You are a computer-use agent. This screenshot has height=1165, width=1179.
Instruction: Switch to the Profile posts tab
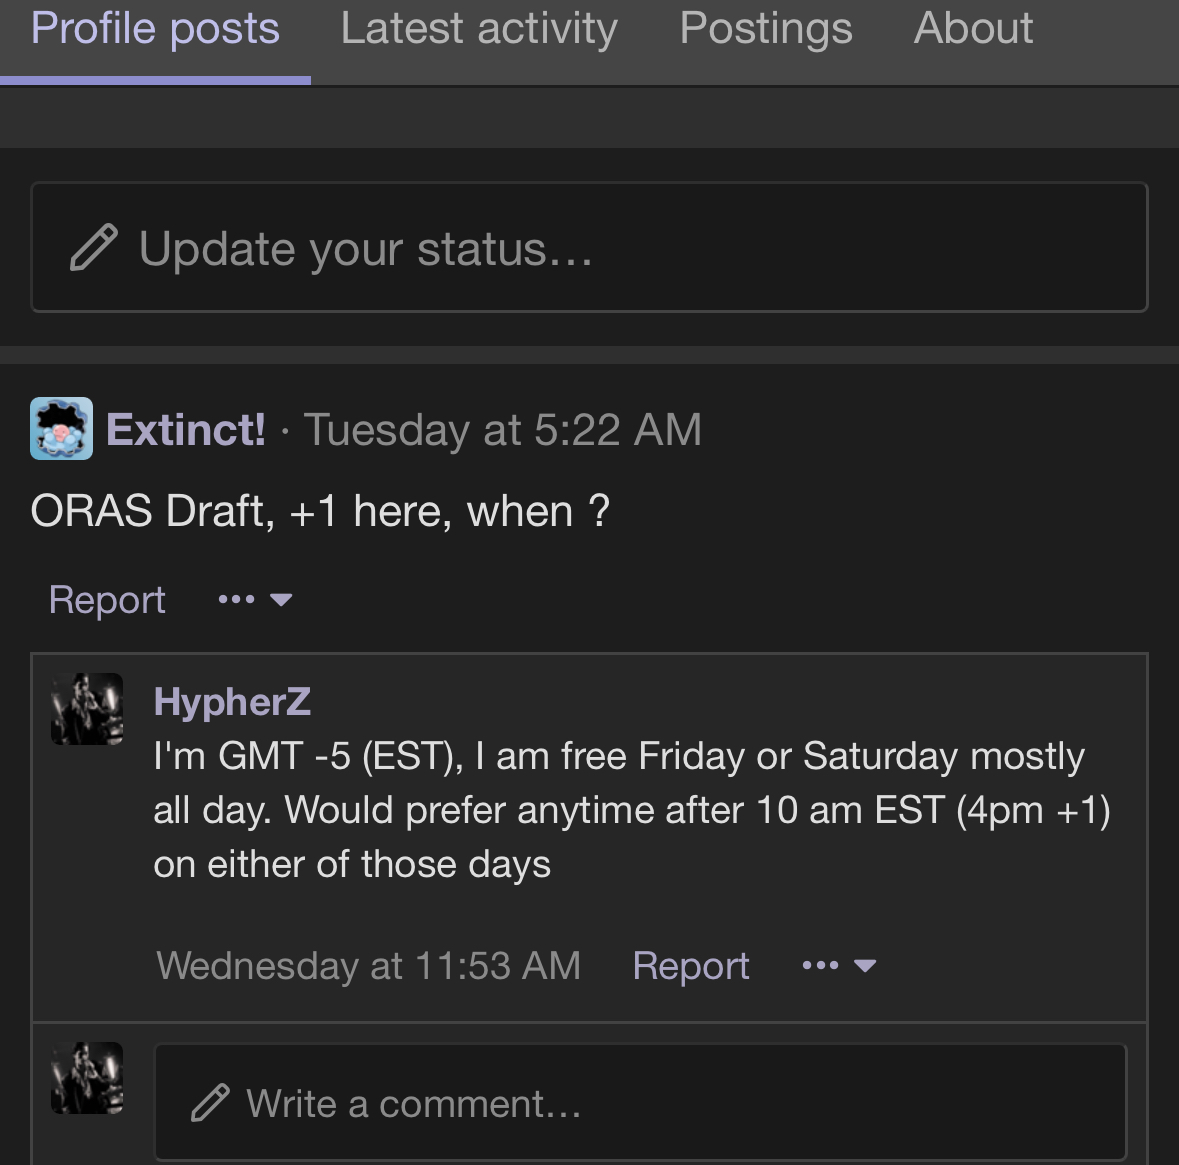(x=155, y=28)
